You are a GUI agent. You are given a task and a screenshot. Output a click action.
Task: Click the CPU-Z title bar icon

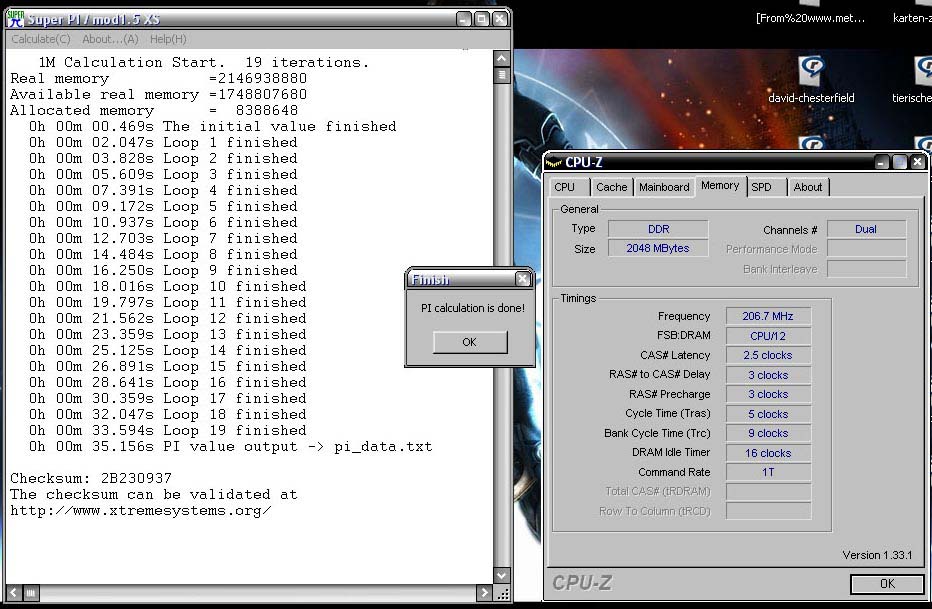554,162
